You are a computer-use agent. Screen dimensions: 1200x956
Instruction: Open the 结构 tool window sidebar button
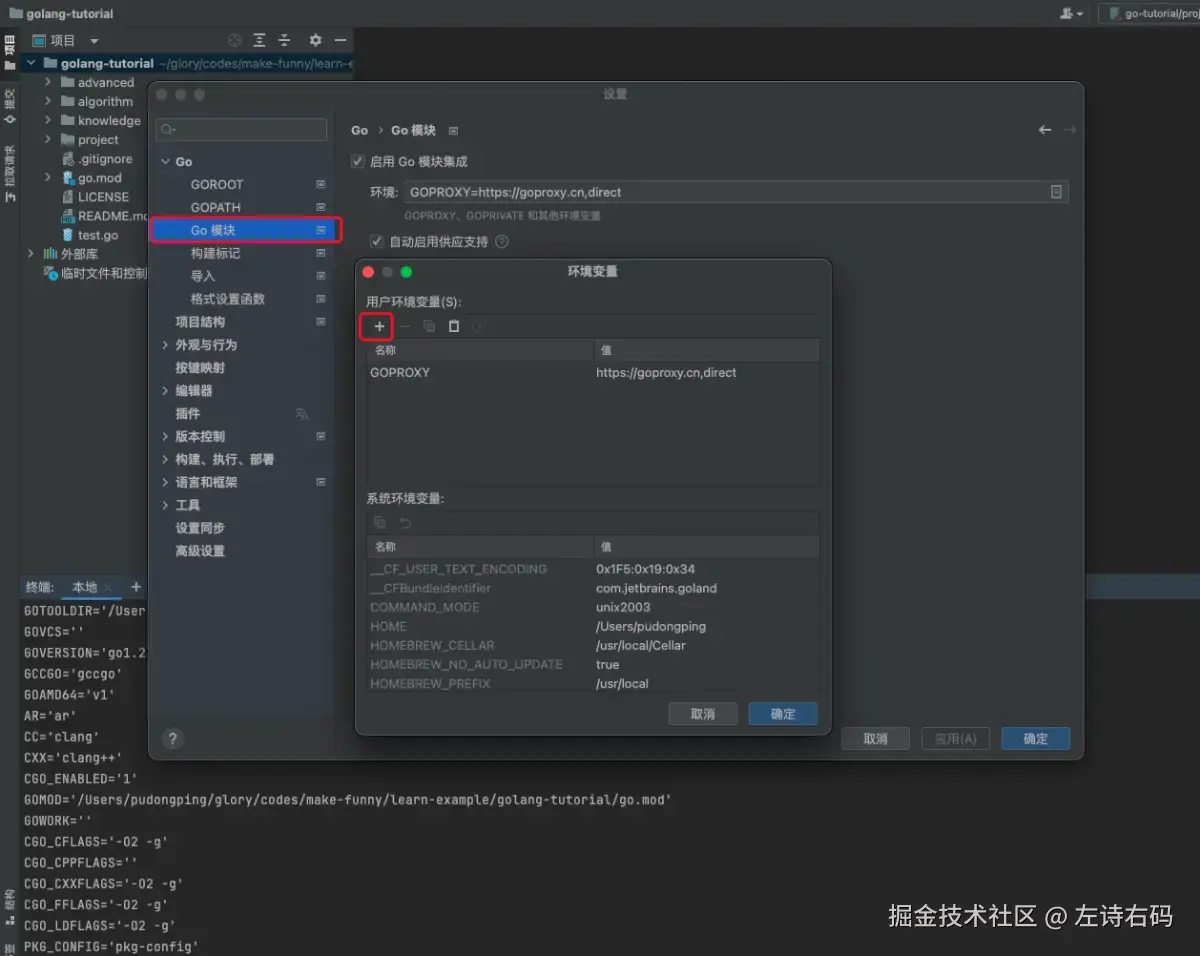9,906
